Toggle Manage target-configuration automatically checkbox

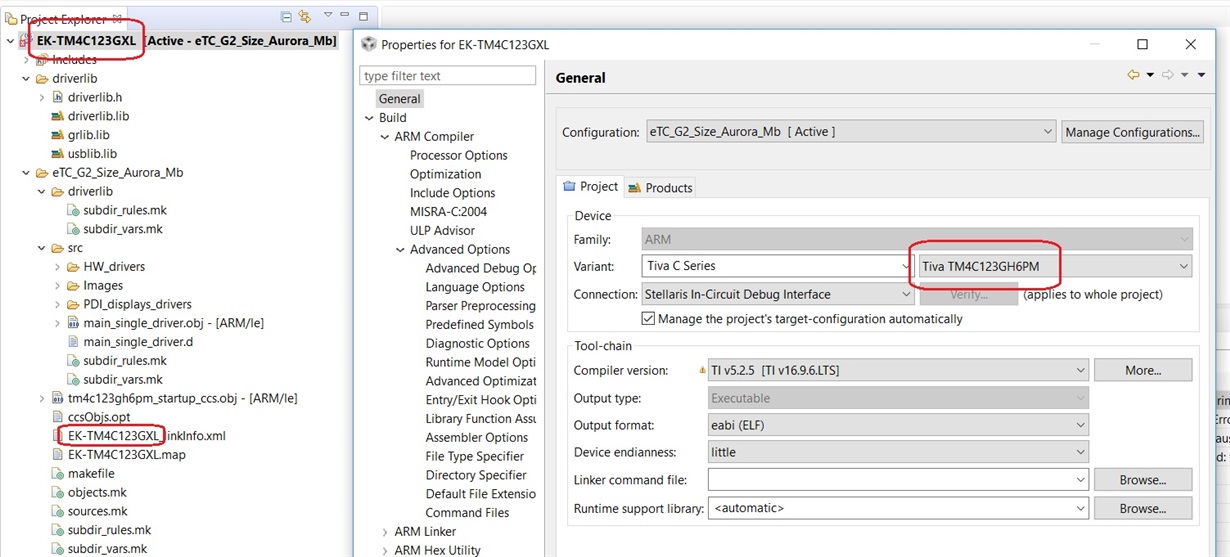click(x=648, y=319)
